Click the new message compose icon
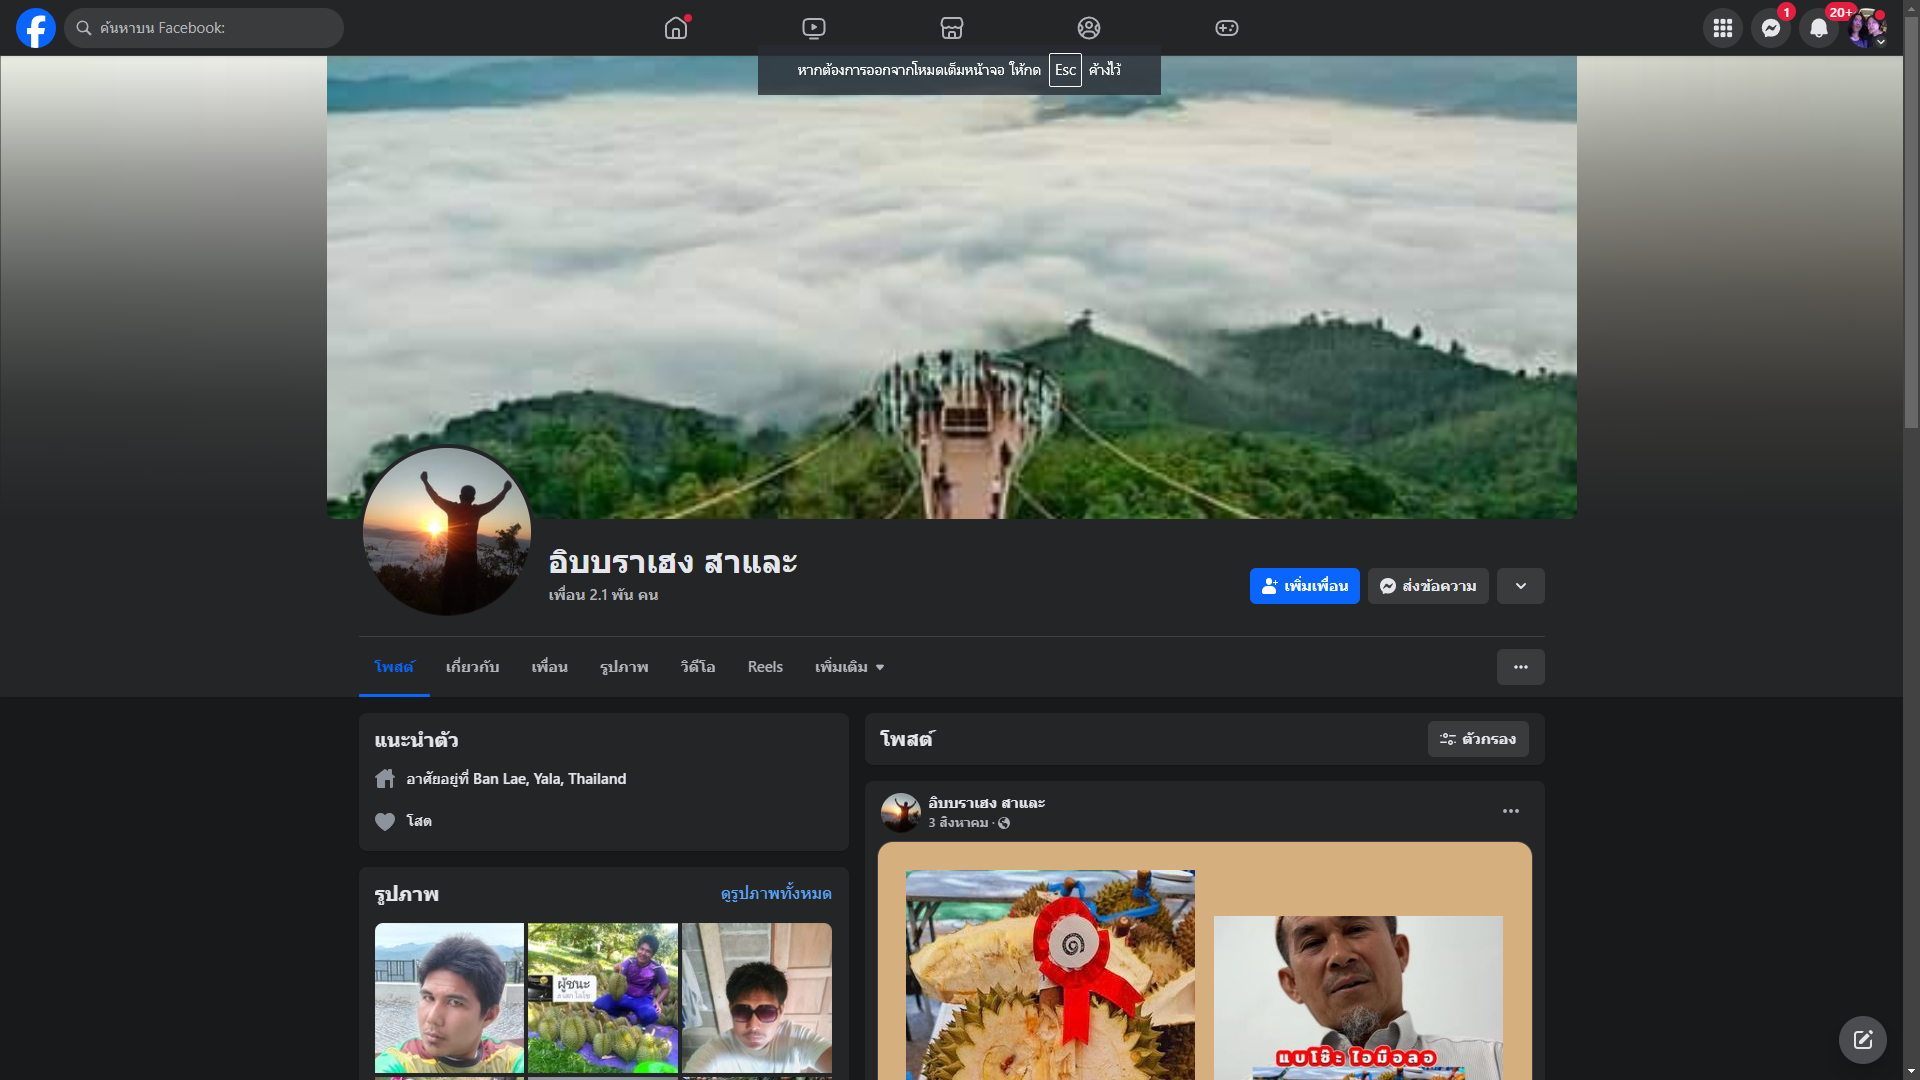Screen dimensions: 1920x1080 click(1862, 1040)
